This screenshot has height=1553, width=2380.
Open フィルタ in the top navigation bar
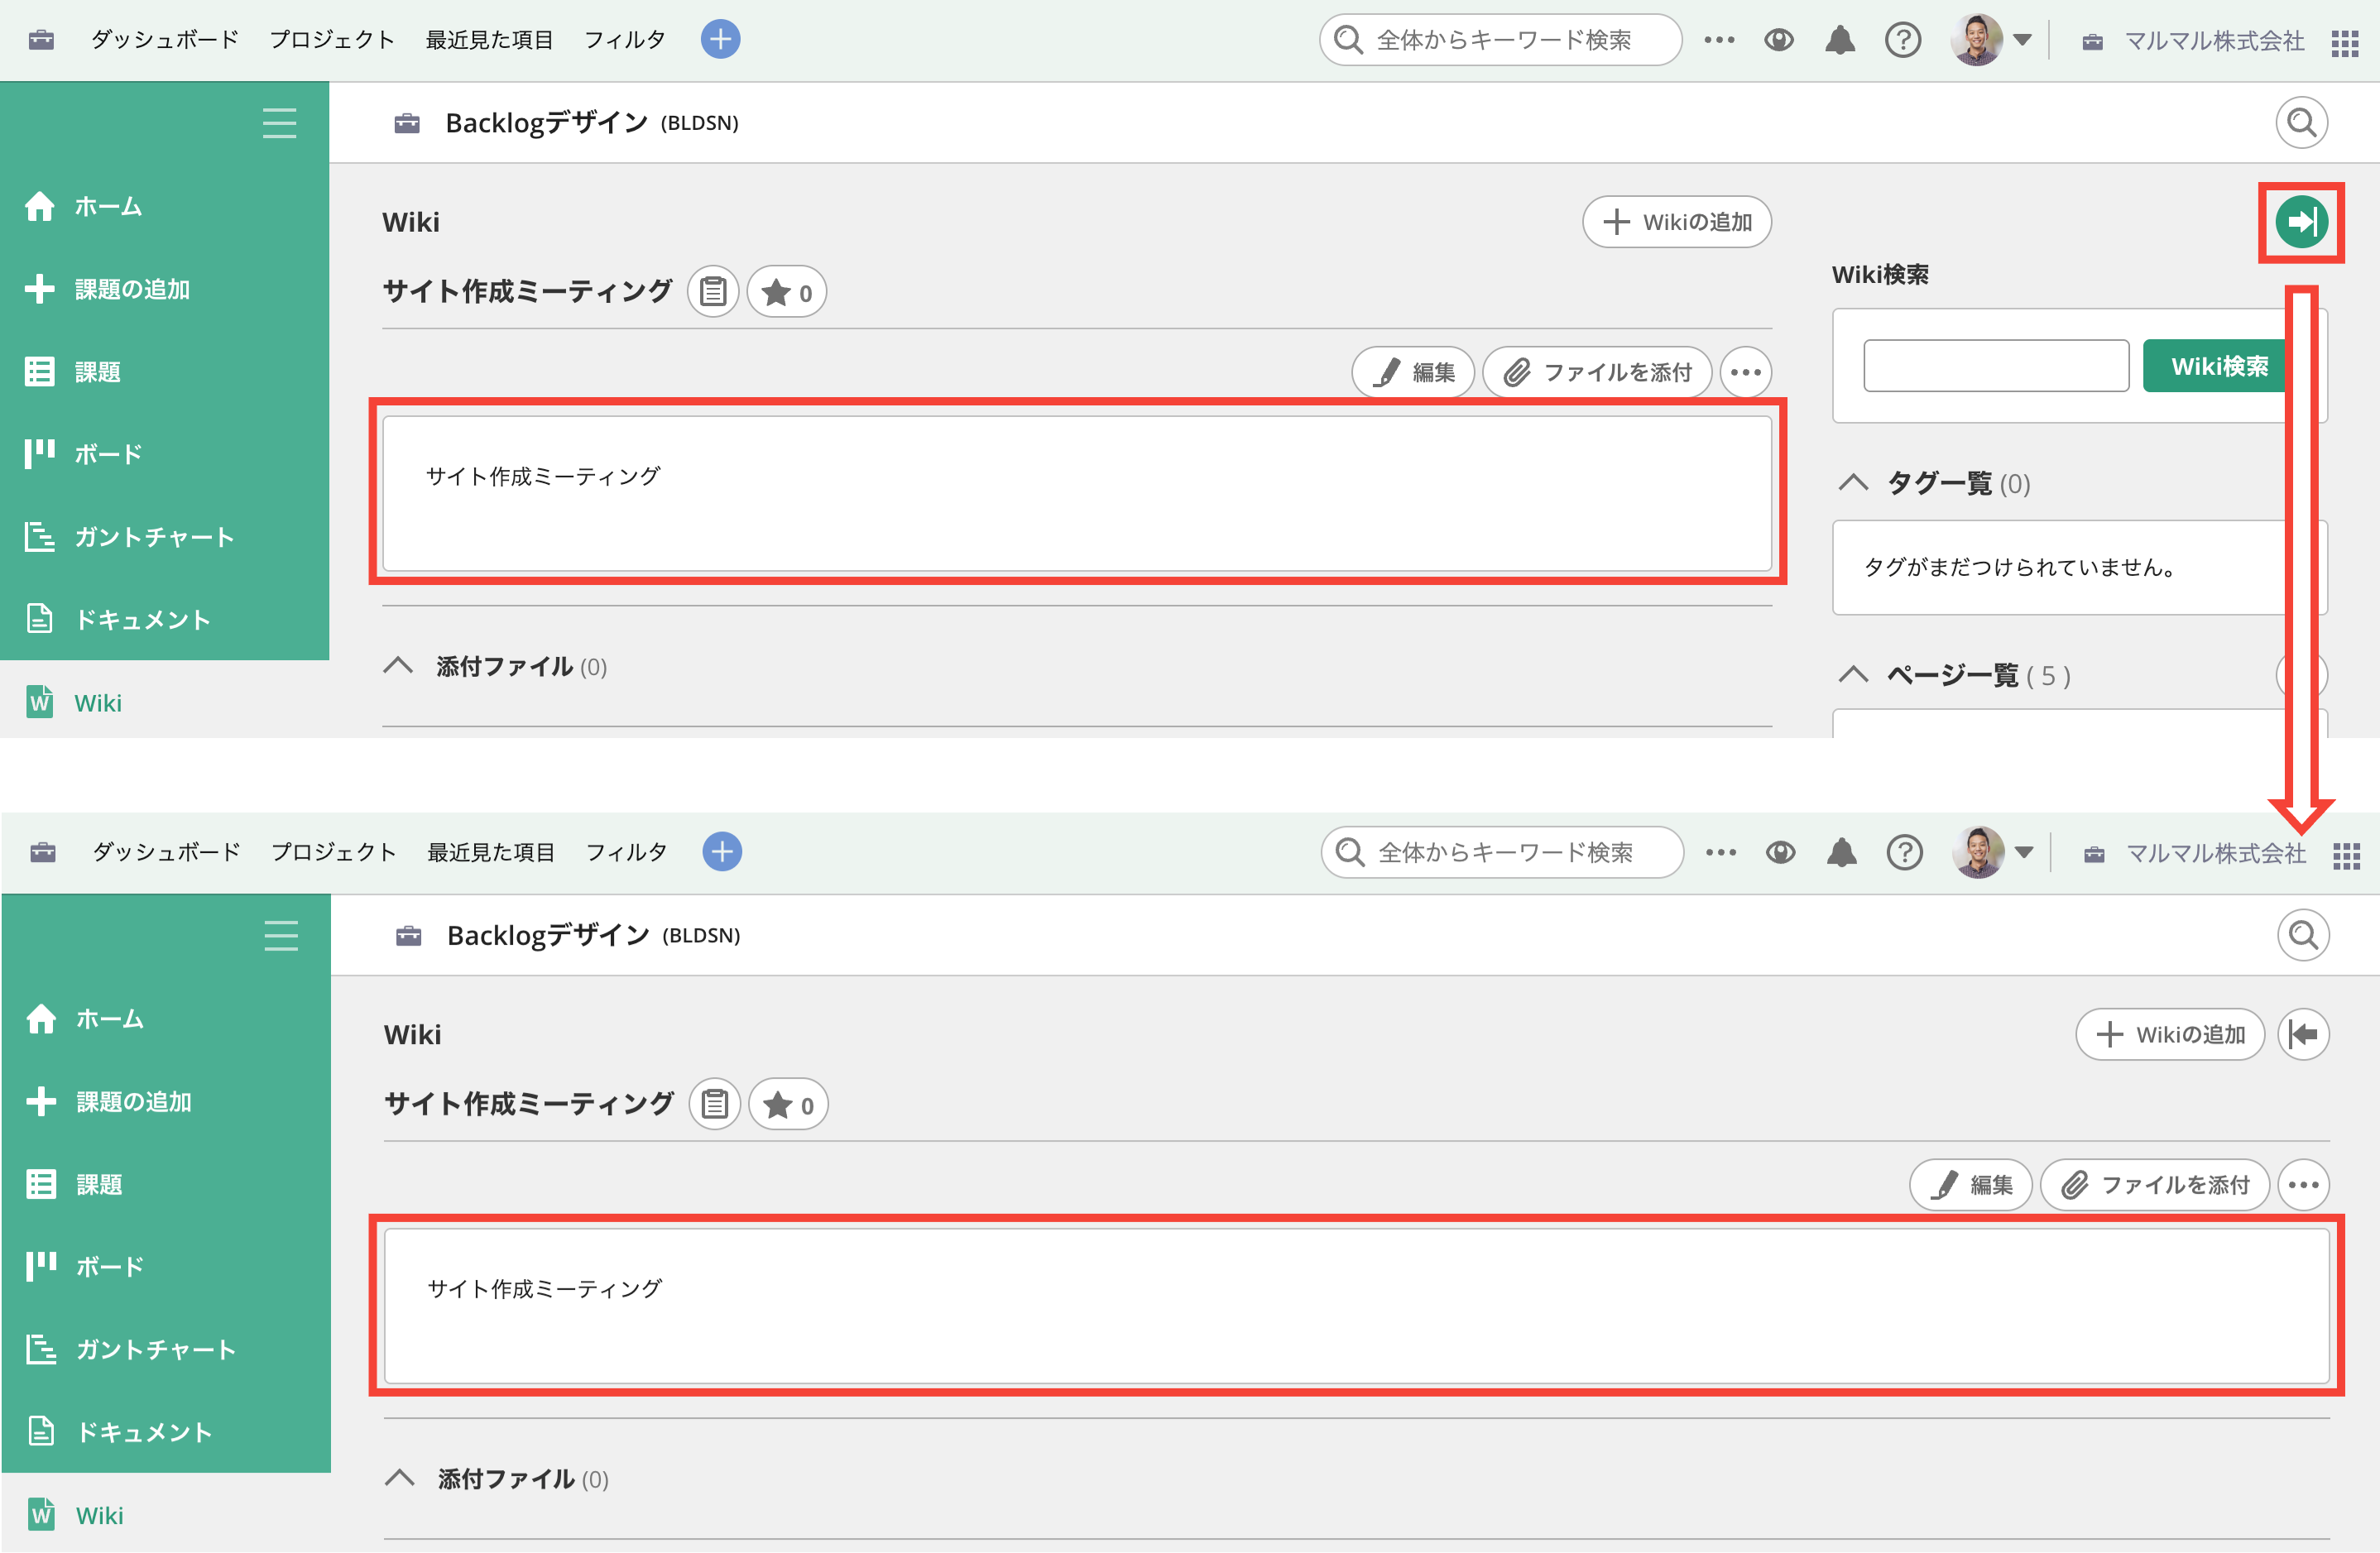tap(625, 40)
